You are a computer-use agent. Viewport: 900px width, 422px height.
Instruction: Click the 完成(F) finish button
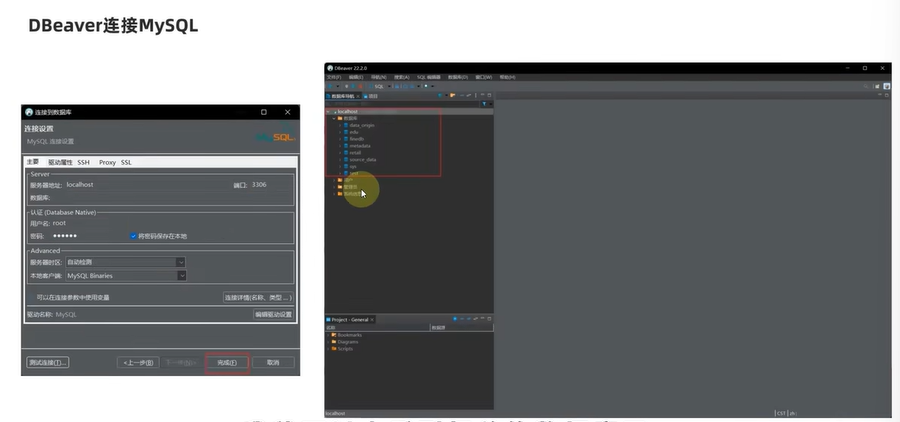pos(227,362)
